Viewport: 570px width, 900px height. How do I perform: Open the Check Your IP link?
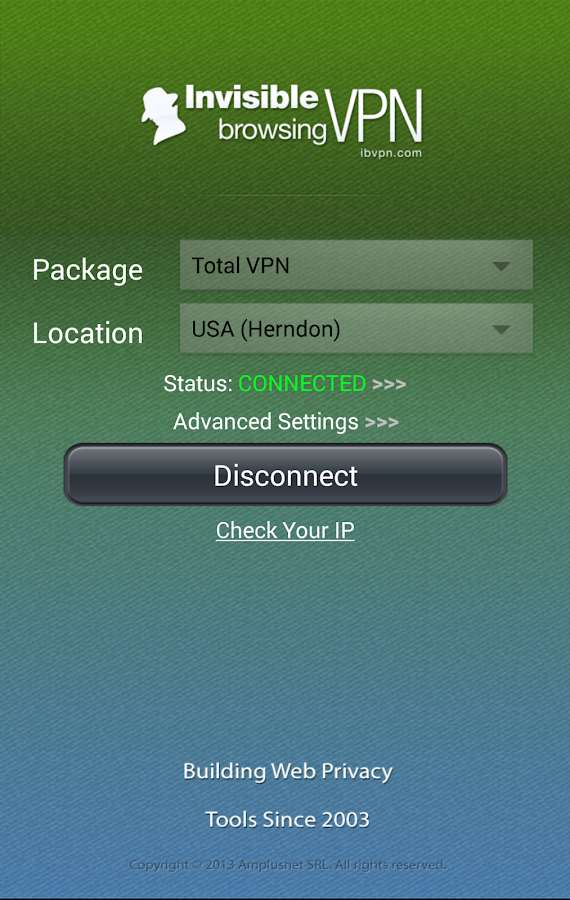pos(285,530)
